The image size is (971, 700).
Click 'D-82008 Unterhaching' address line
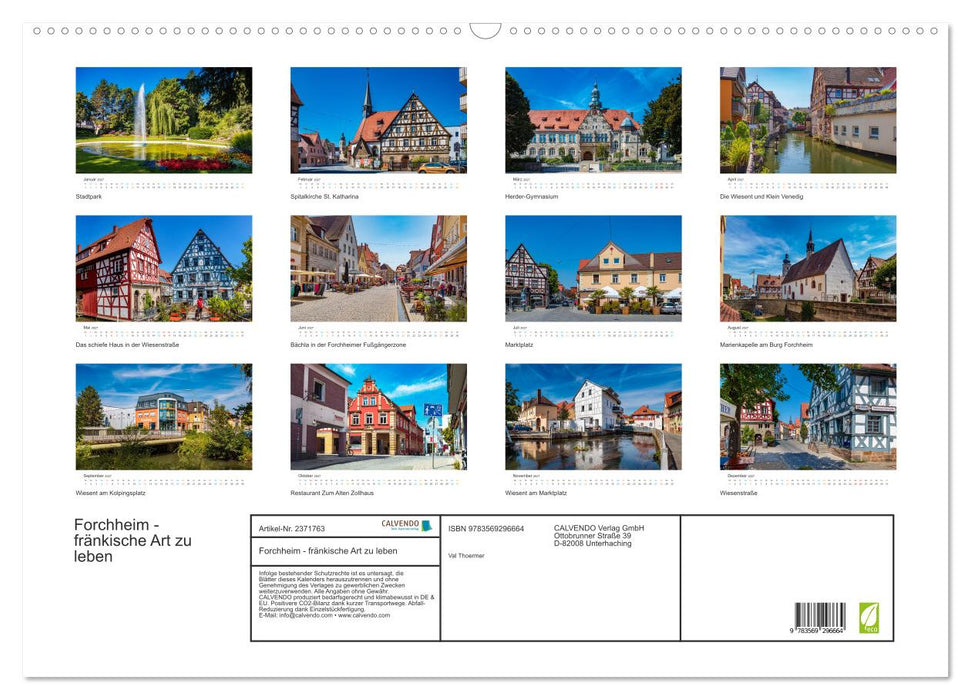coord(593,543)
